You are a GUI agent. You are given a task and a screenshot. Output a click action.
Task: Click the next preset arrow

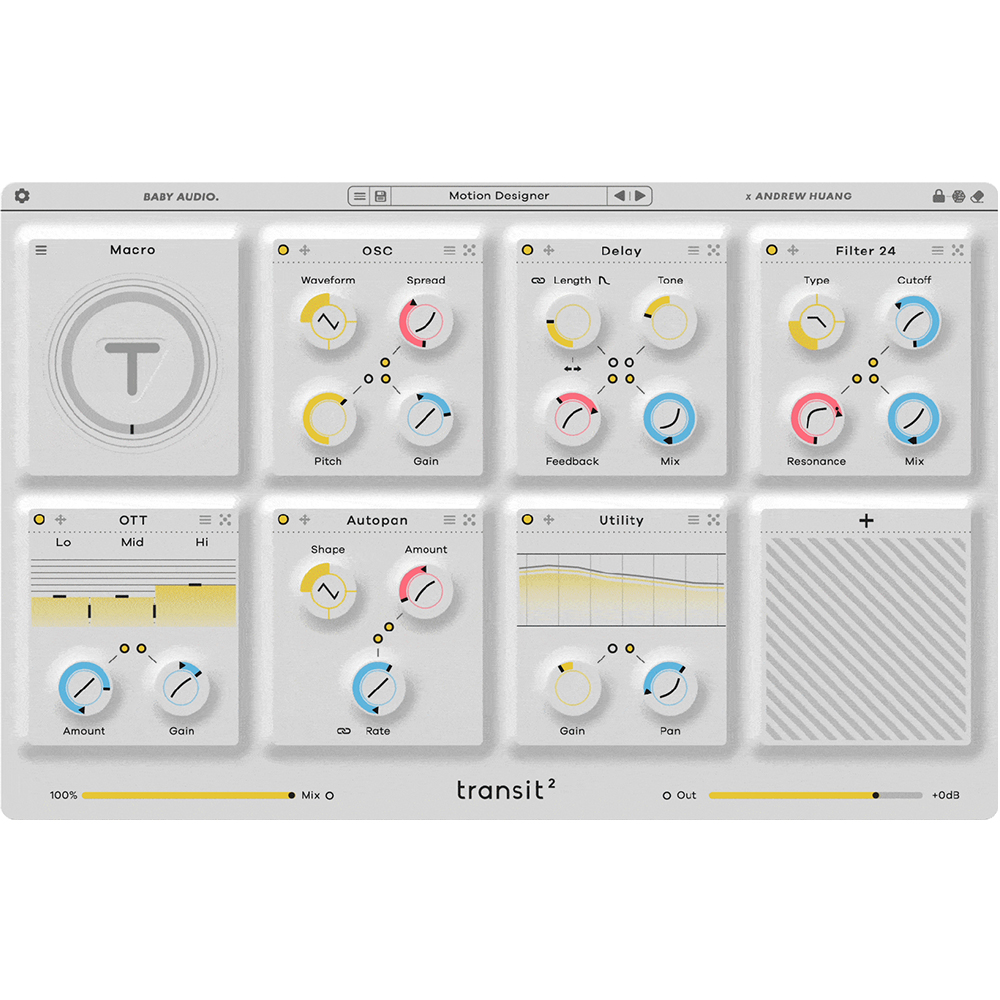(641, 195)
